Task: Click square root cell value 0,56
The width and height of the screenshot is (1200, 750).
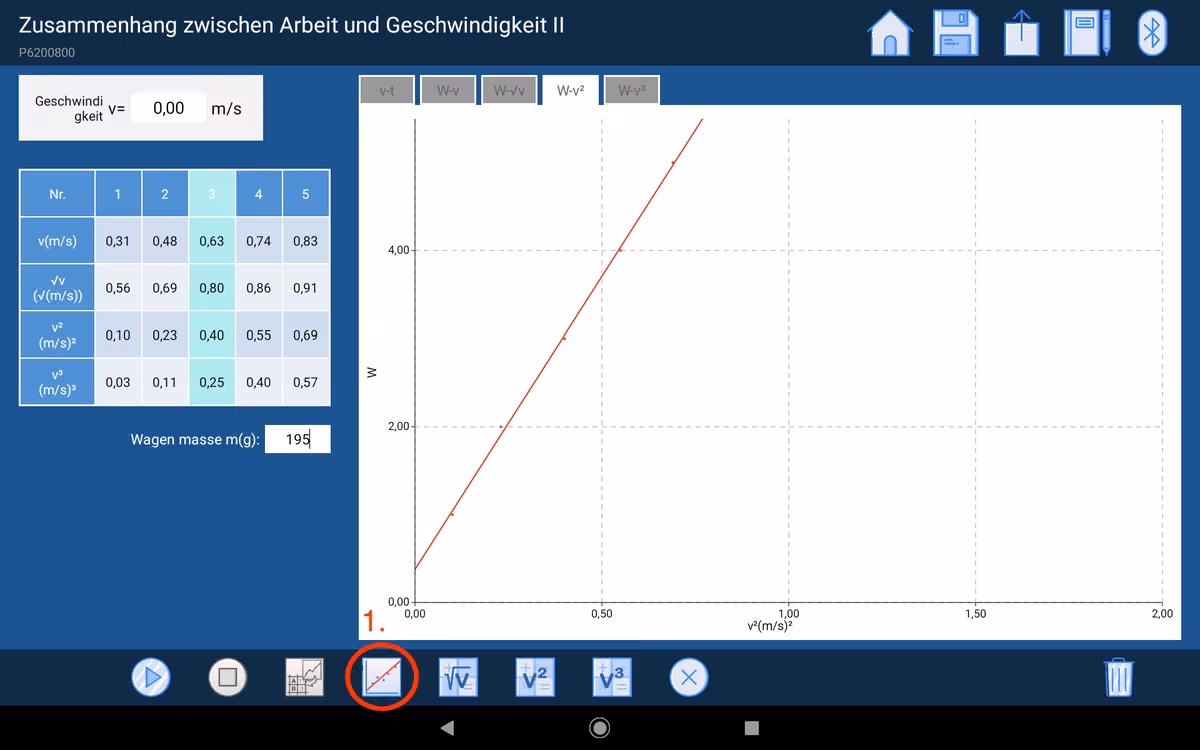Action: click(x=118, y=288)
